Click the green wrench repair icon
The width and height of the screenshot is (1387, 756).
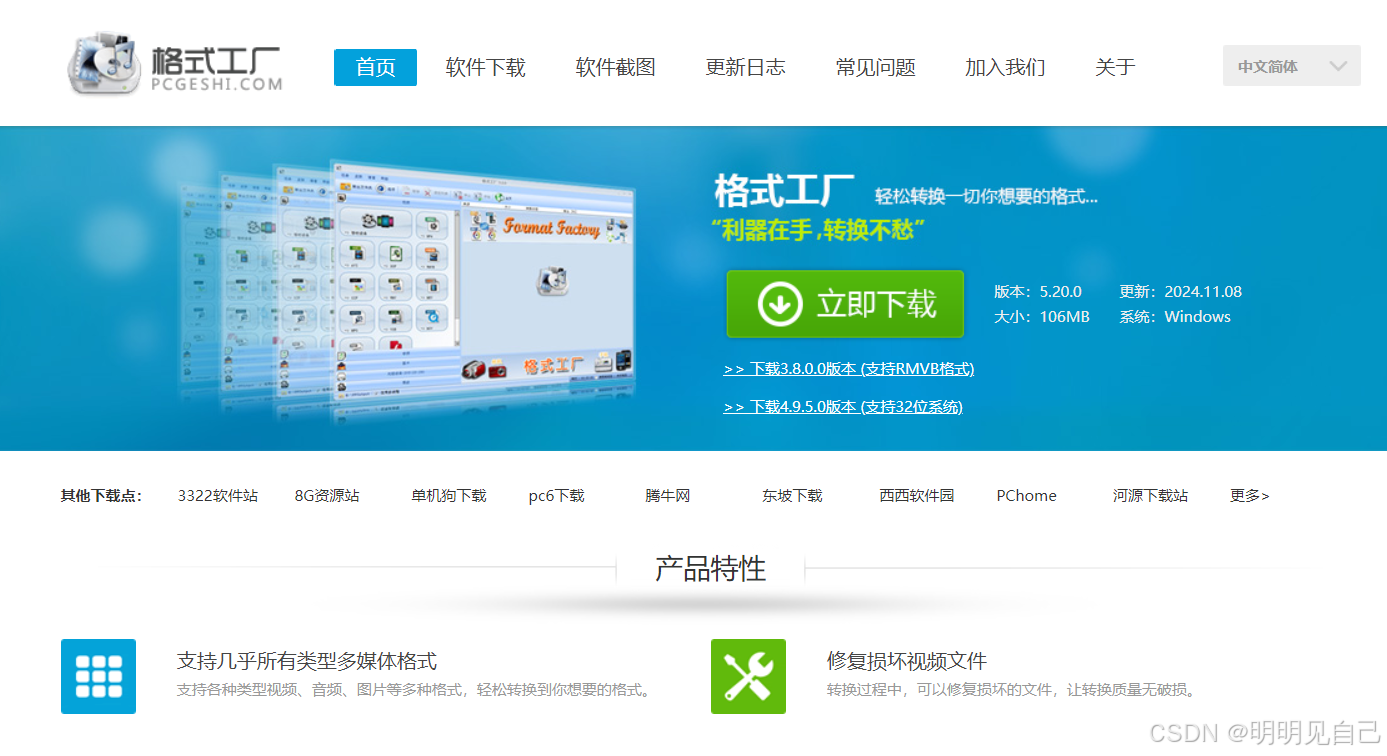coord(748,676)
